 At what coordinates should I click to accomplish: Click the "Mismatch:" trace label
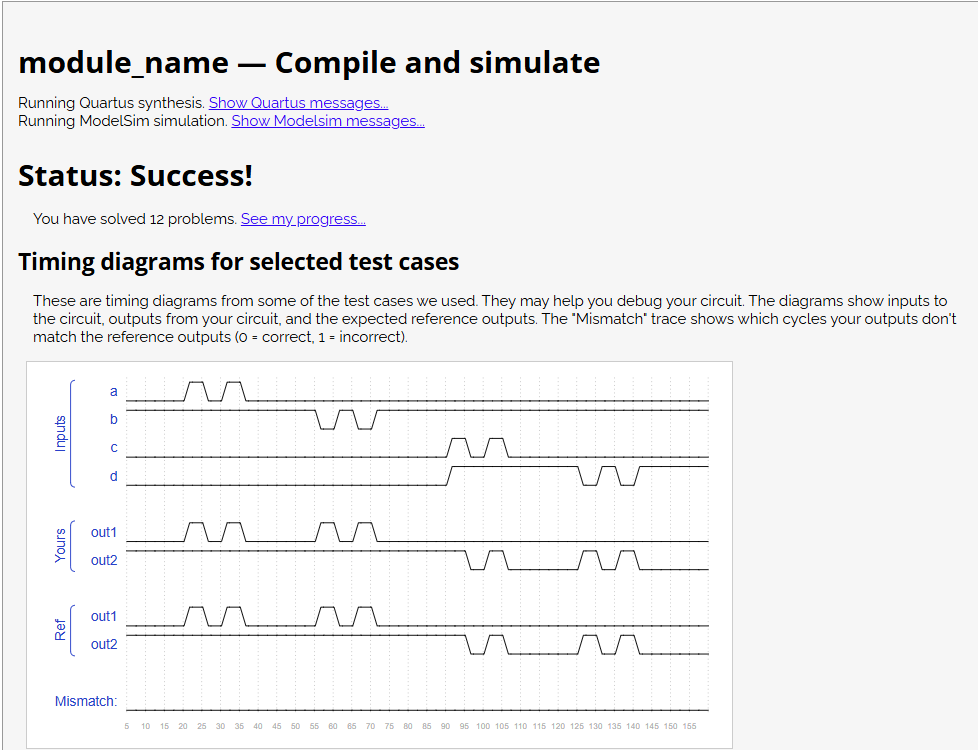click(87, 701)
